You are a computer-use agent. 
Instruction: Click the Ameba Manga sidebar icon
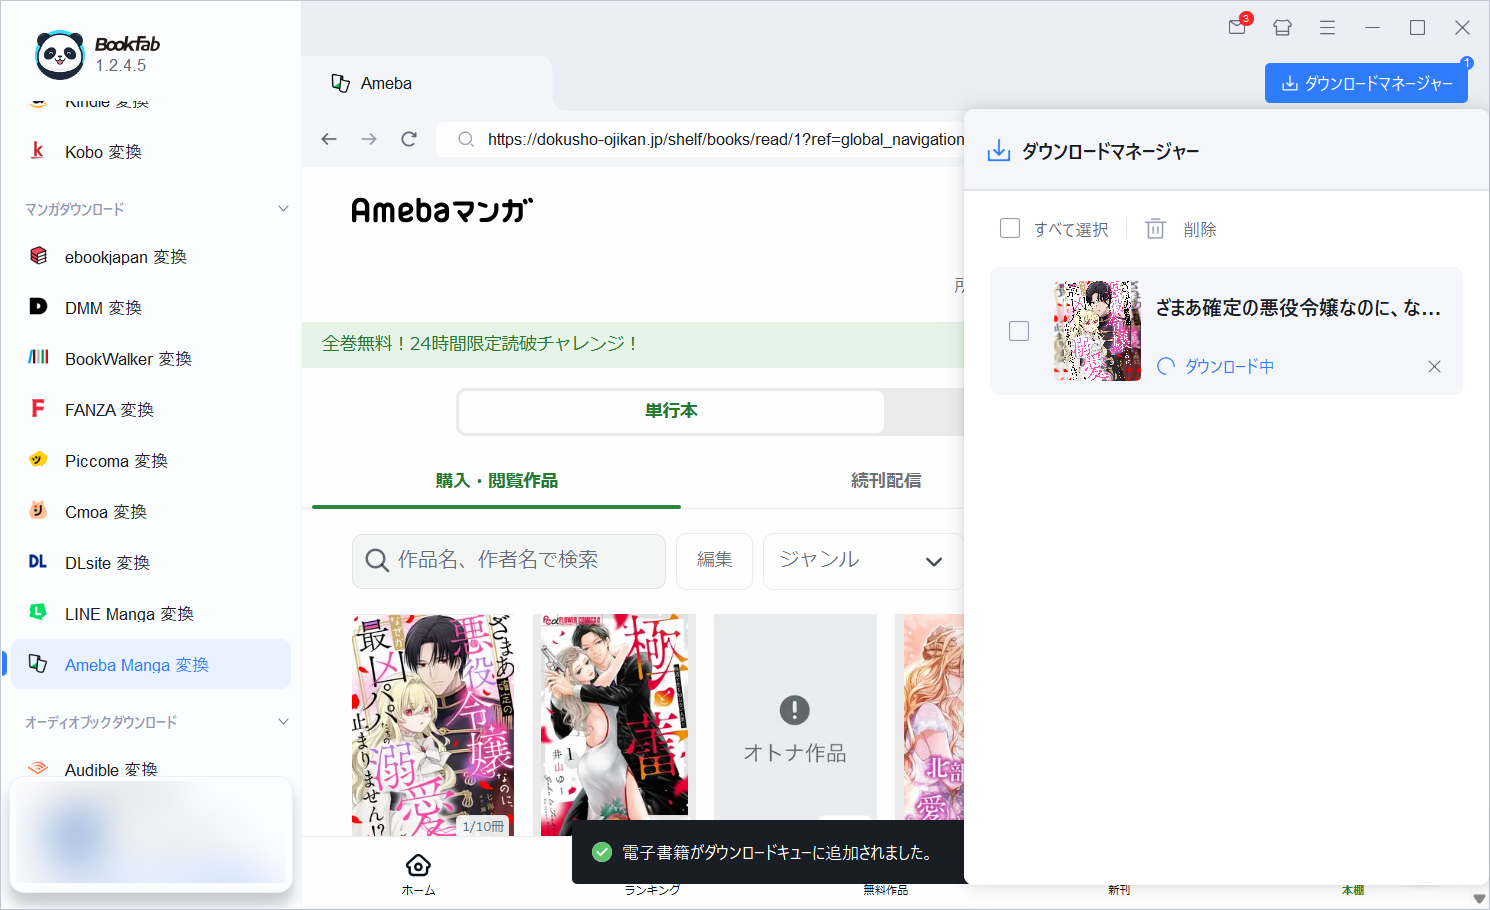tap(38, 663)
